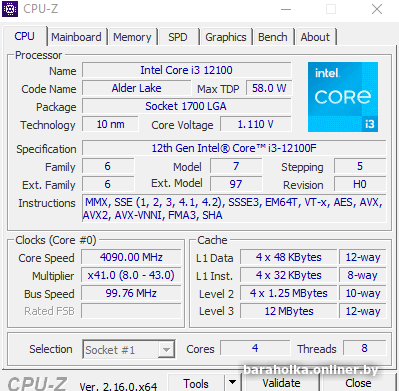Click the Cores value 4
The height and width of the screenshot is (391, 399).
[x=255, y=348]
